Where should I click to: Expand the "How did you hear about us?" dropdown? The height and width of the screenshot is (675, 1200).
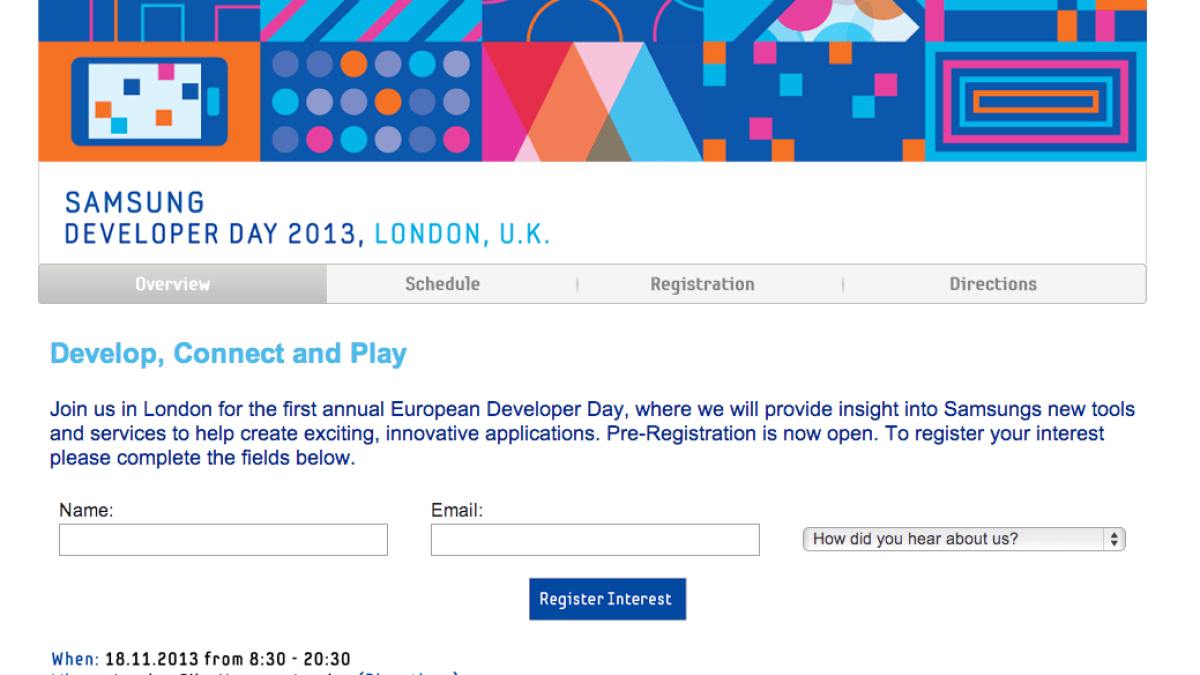(964, 540)
